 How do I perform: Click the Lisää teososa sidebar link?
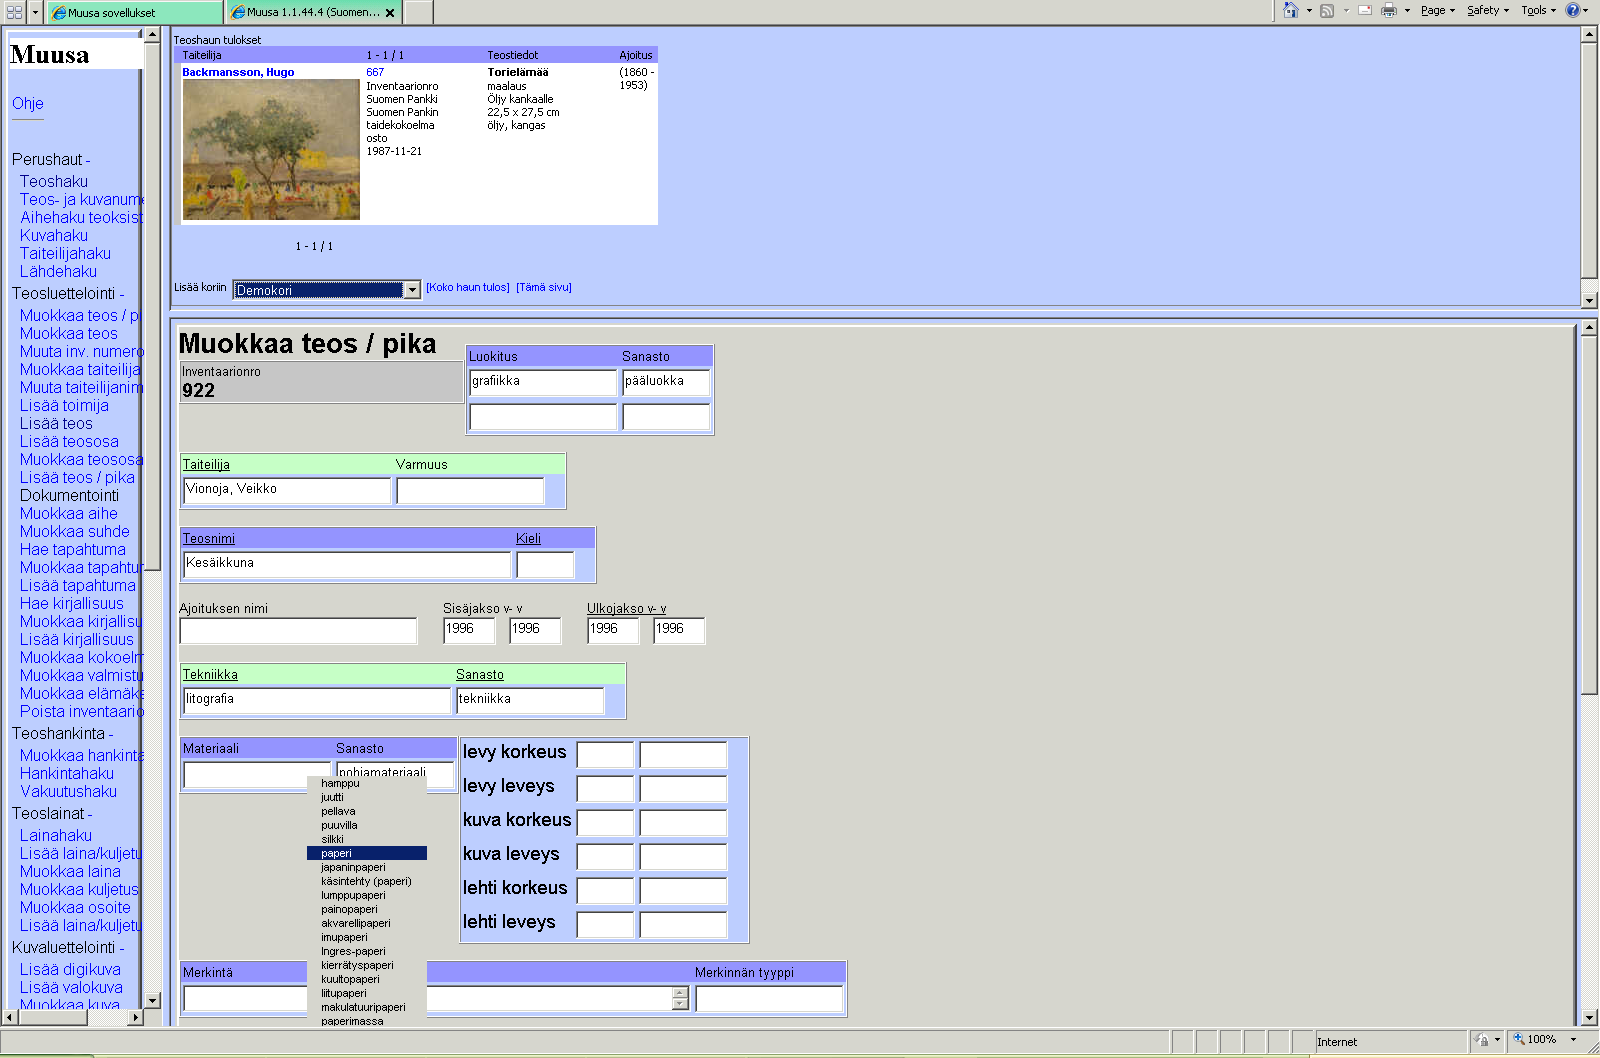click(69, 441)
